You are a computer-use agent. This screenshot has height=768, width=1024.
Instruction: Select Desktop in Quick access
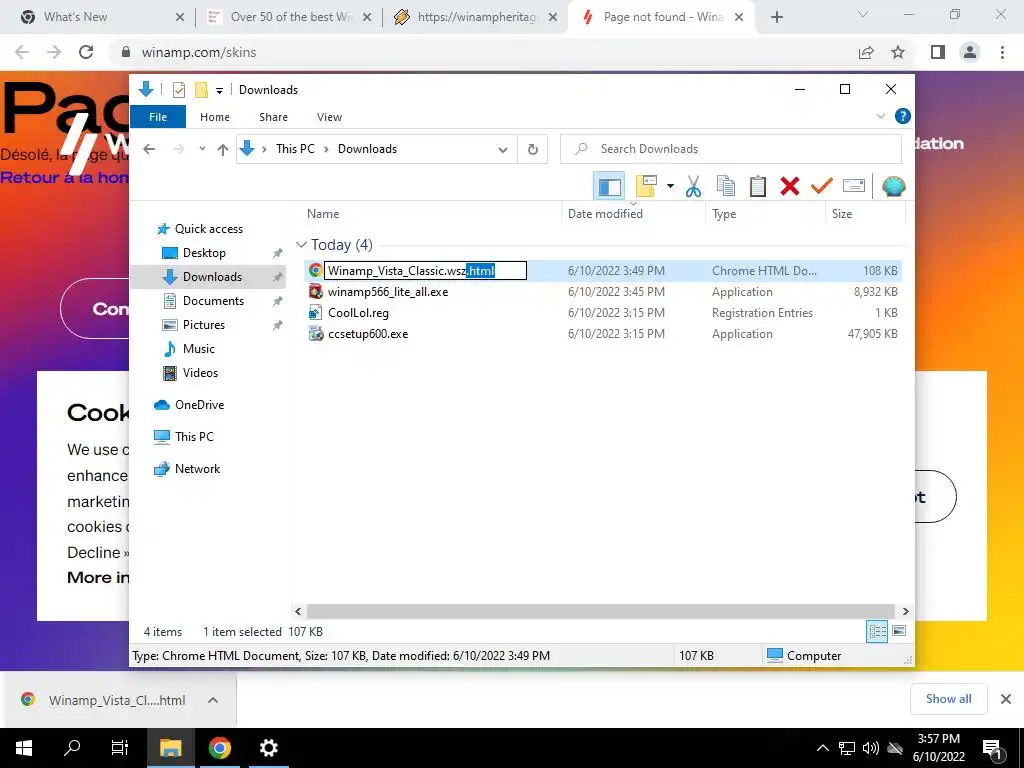pos(204,253)
